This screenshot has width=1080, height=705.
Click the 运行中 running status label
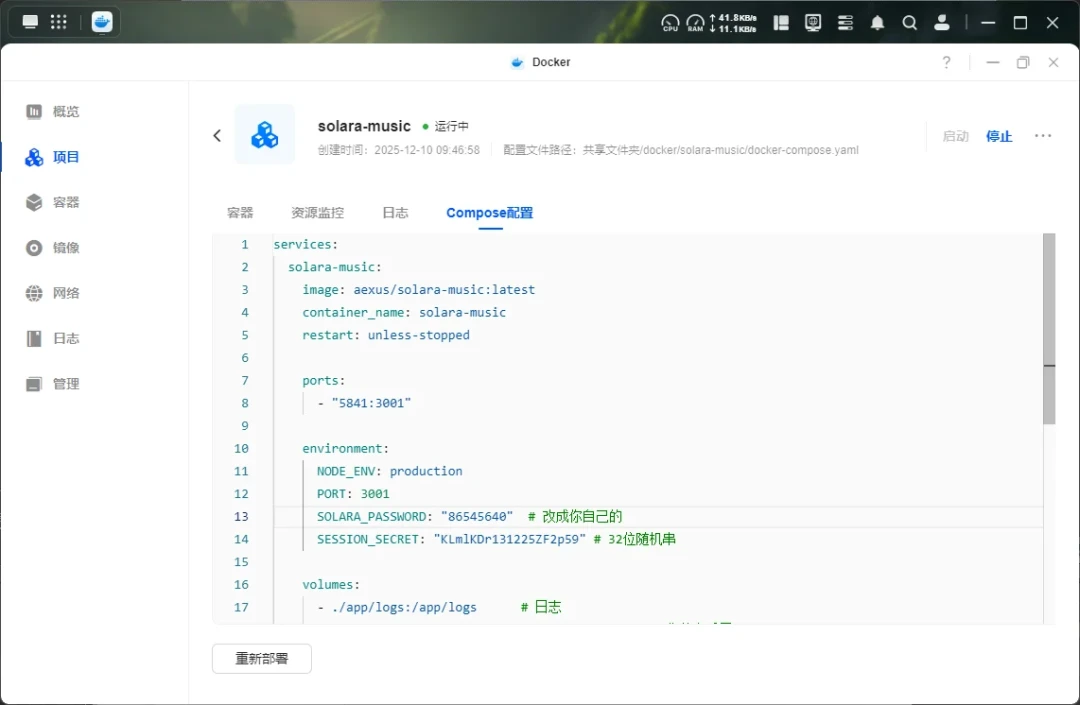coord(451,127)
